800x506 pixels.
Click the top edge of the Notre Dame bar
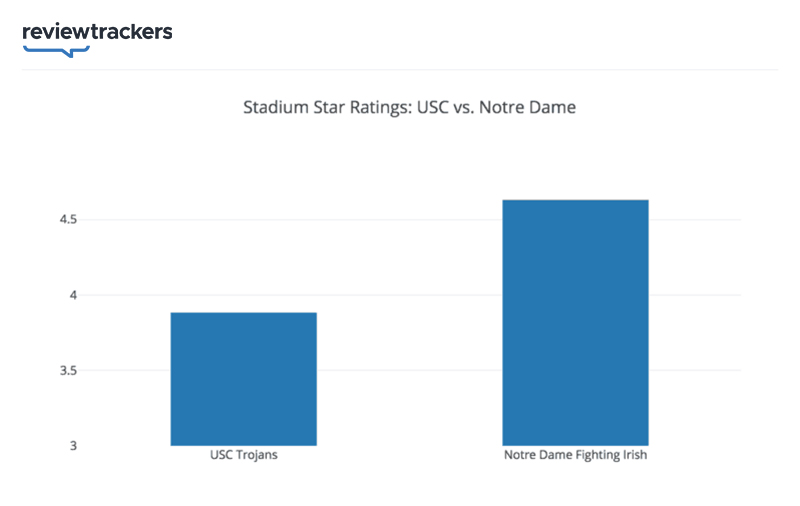(575, 200)
